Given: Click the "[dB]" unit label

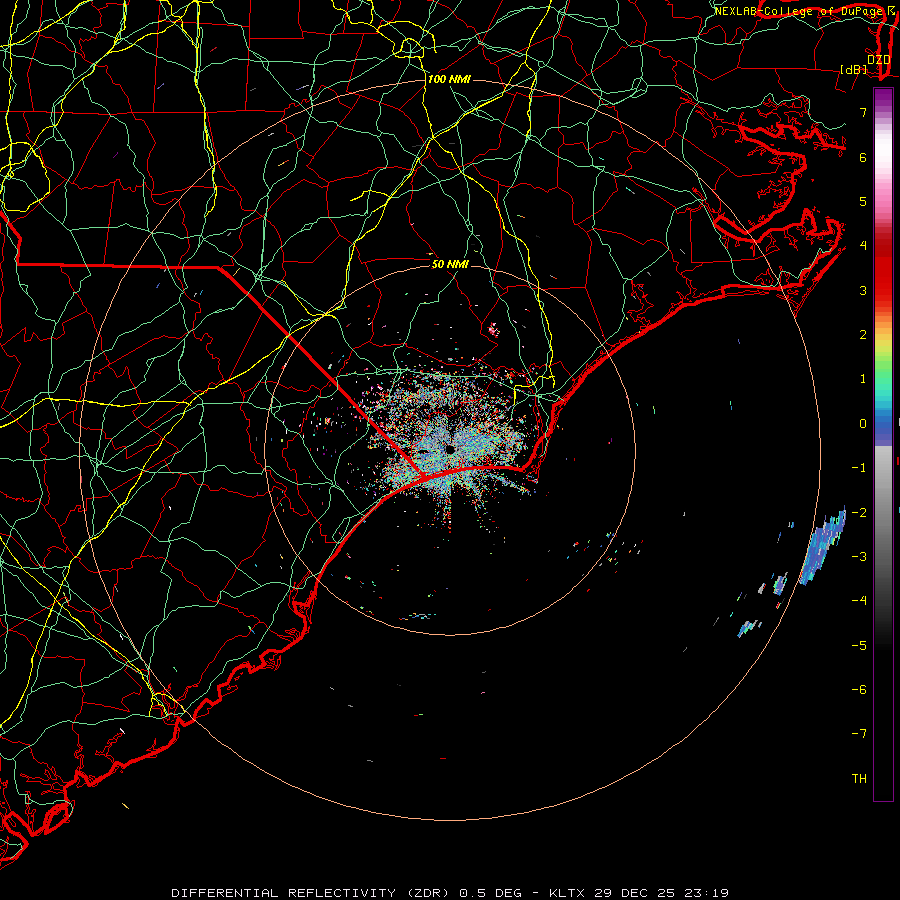Looking at the screenshot, I should [x=854, y=69].
